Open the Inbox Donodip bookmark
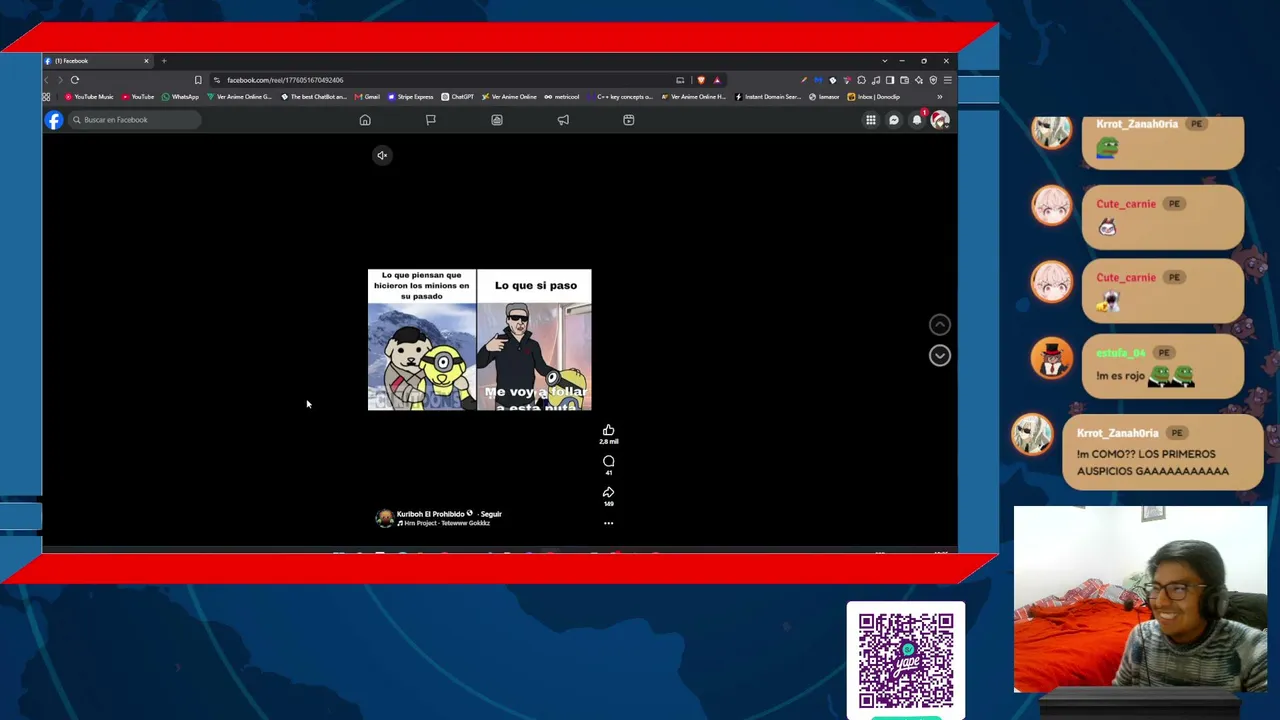This screenshot has height=720, width=1280. [874, 97]
